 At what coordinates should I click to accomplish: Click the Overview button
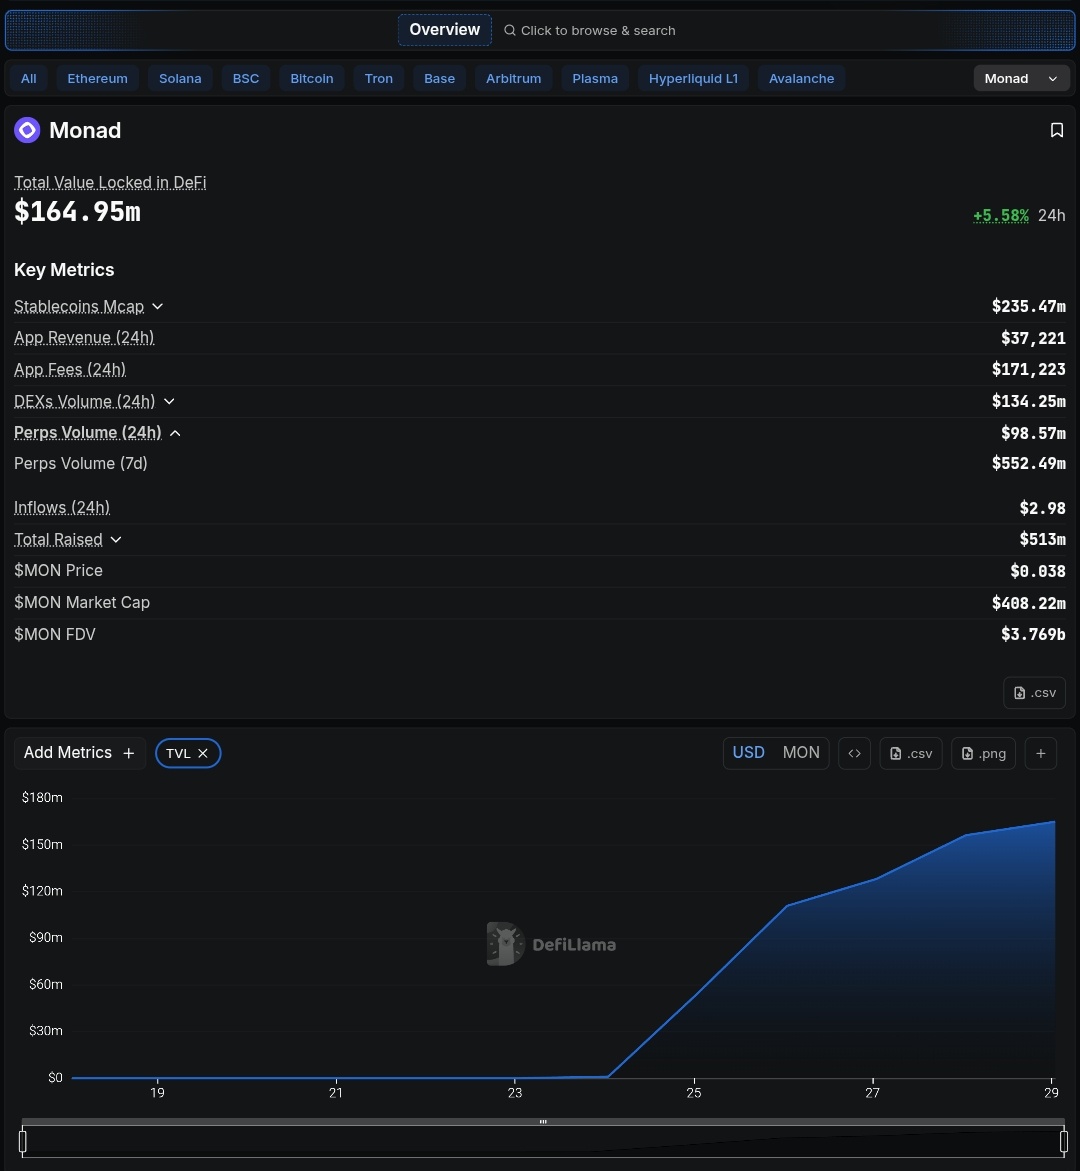(x=444, y=30)
